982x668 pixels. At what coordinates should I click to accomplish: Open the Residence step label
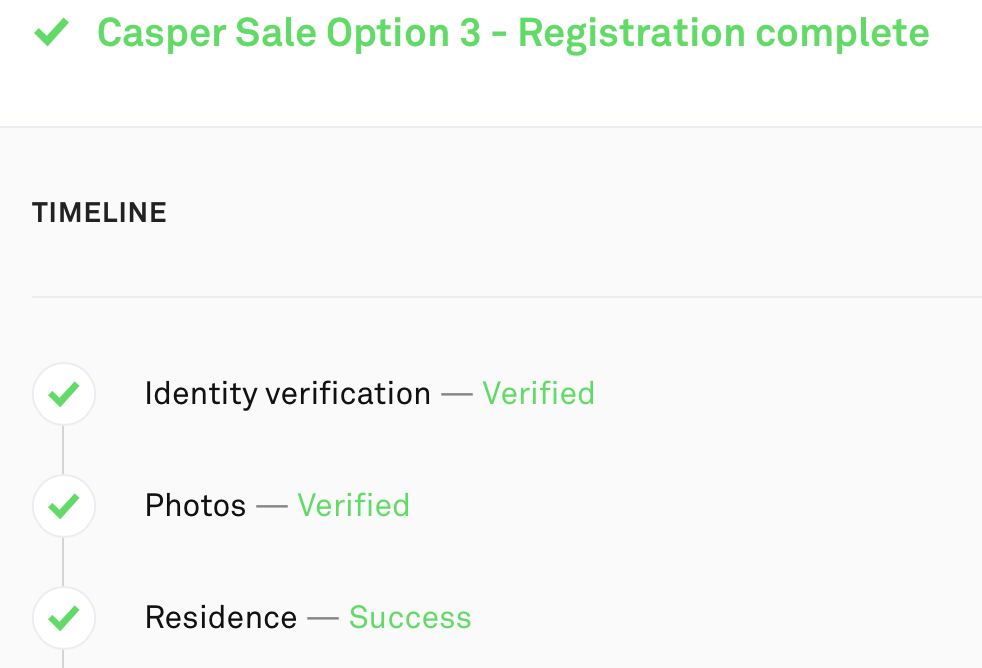[221, 617]
